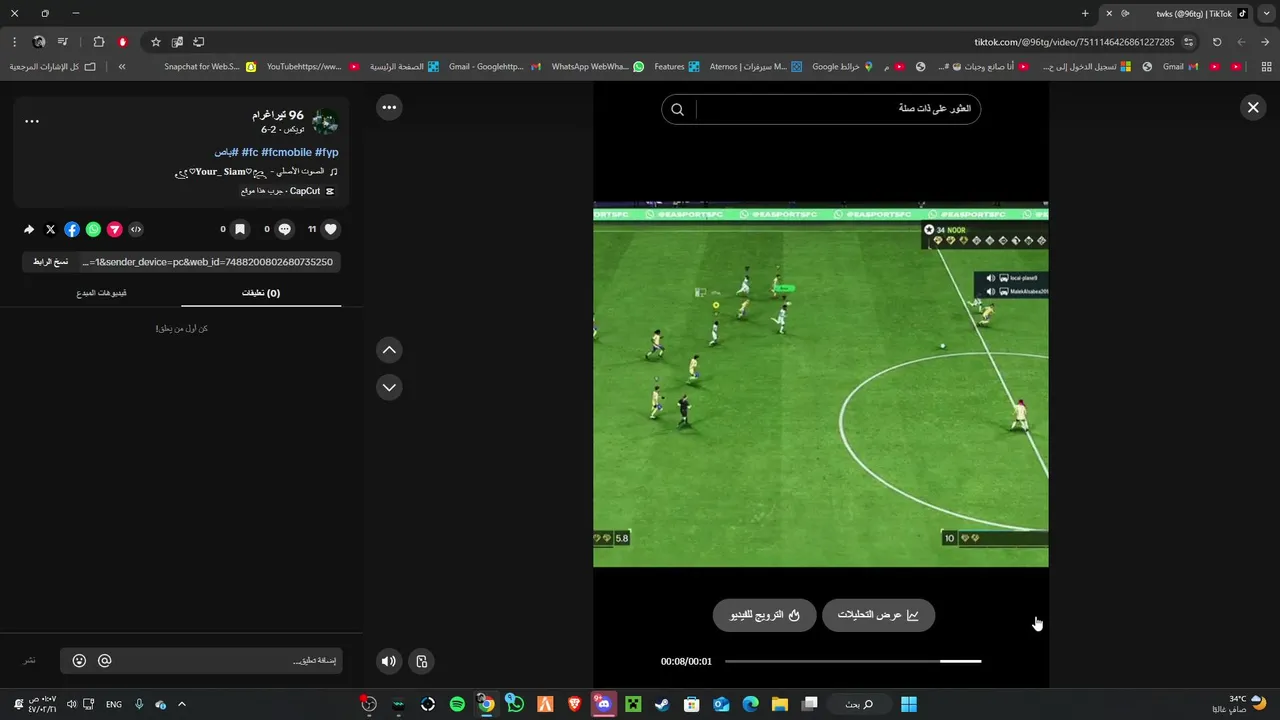Image resolution: width=1280 pixels, height=720 pixels.
Task: Switch ENG keyboard language in tray
Action: 114,704
